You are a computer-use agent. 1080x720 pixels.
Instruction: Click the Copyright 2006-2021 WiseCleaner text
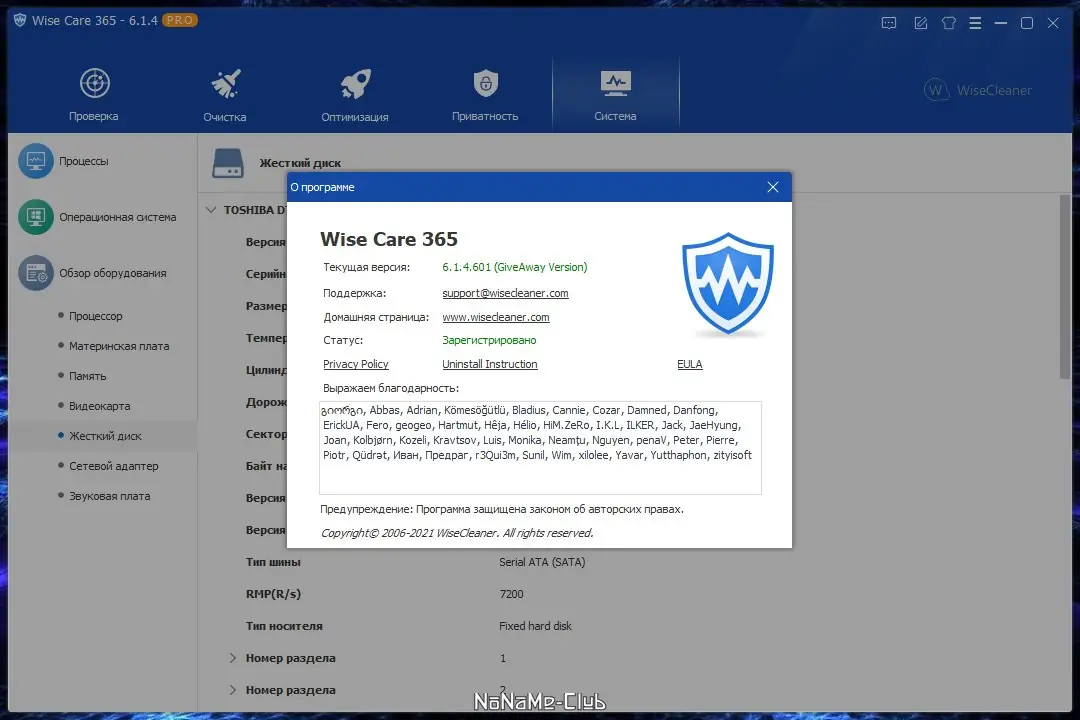point(457,533)
